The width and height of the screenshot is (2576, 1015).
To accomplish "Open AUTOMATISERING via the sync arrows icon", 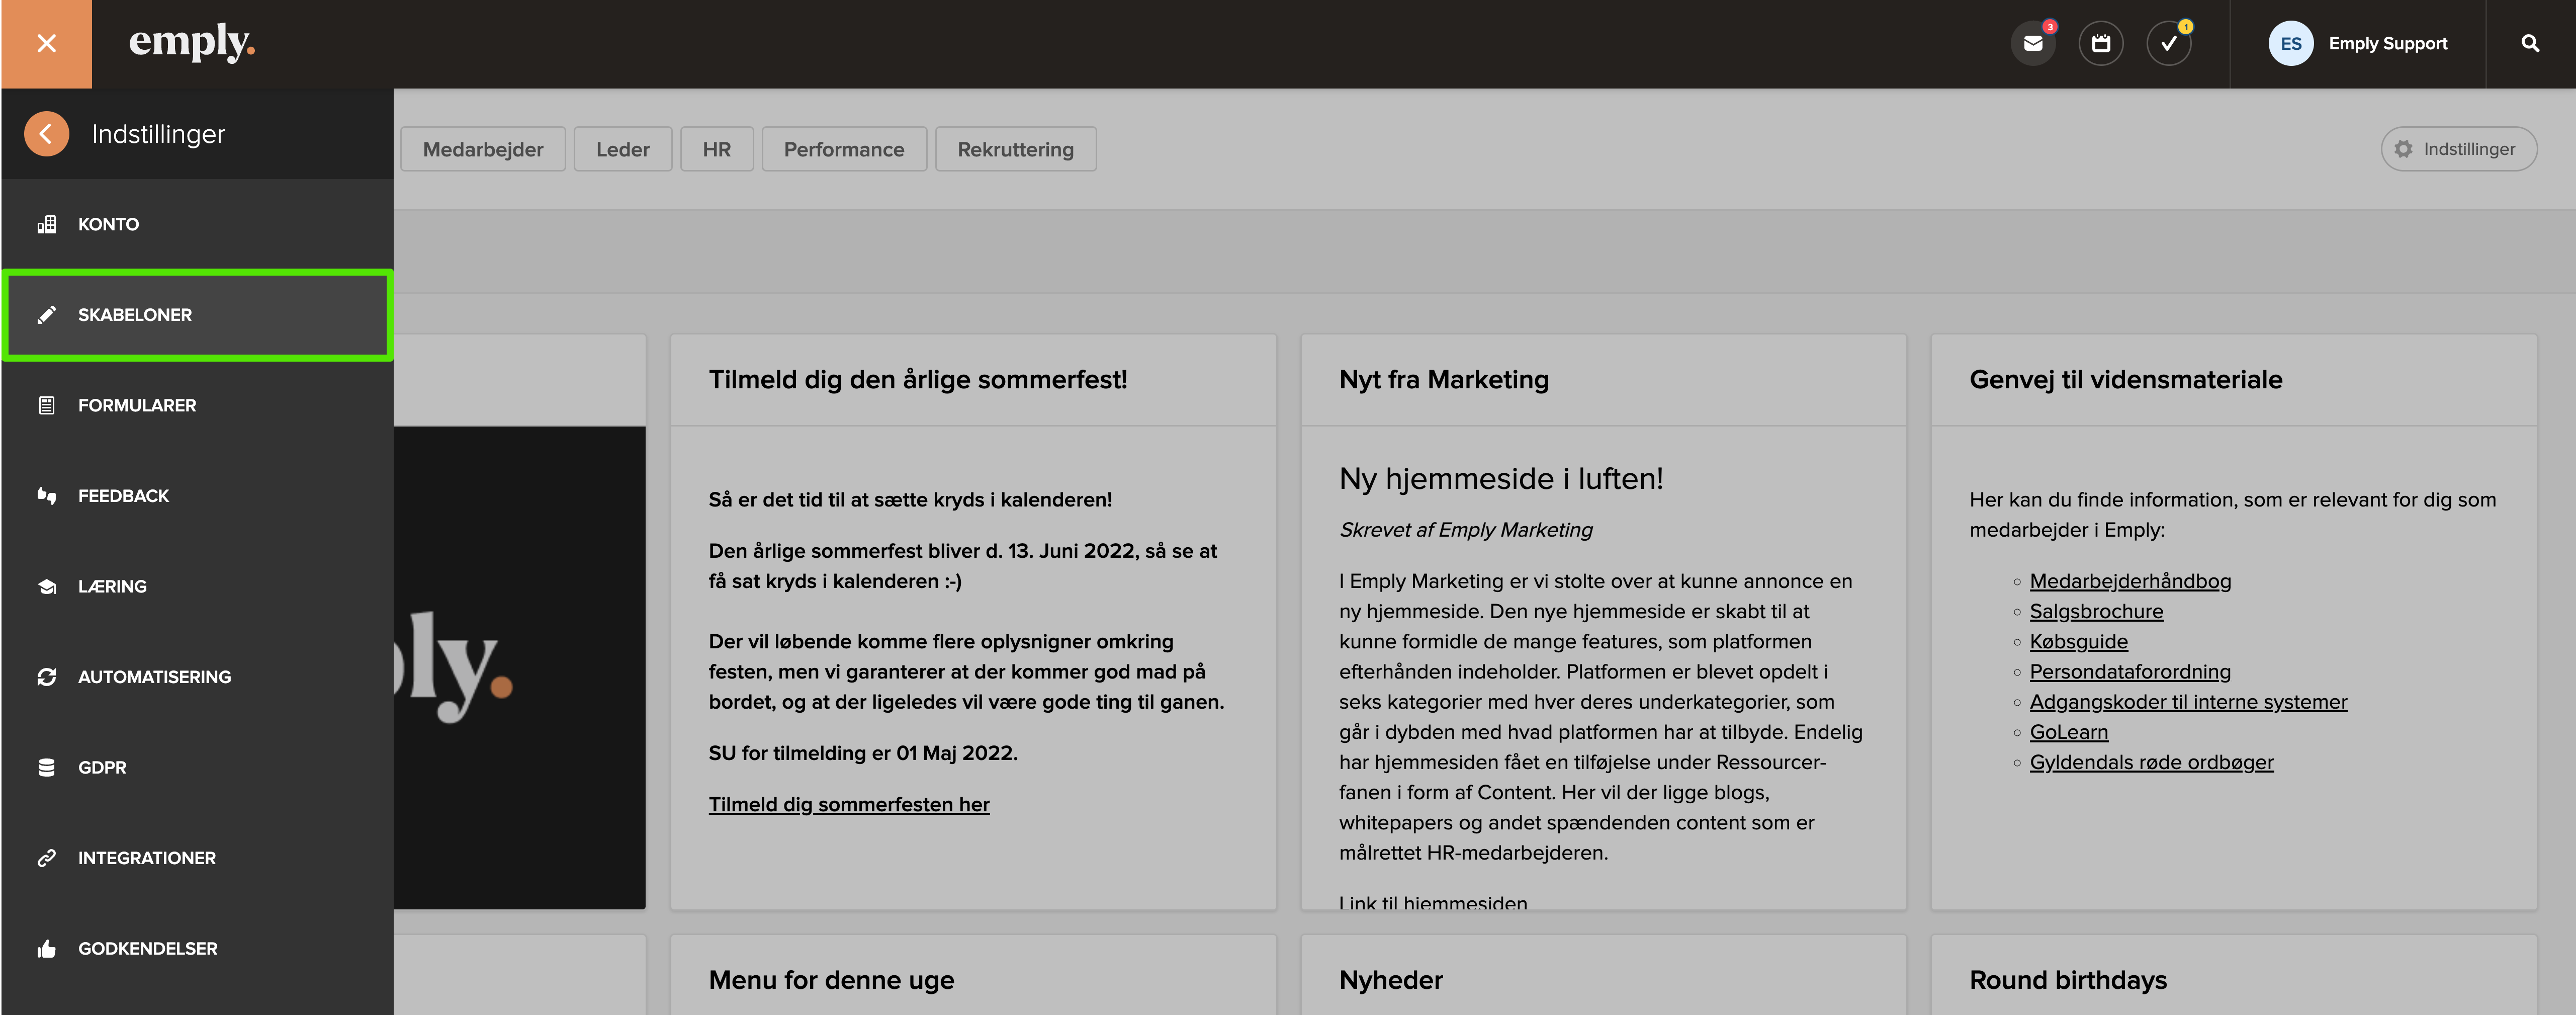I will pos(155,676).
